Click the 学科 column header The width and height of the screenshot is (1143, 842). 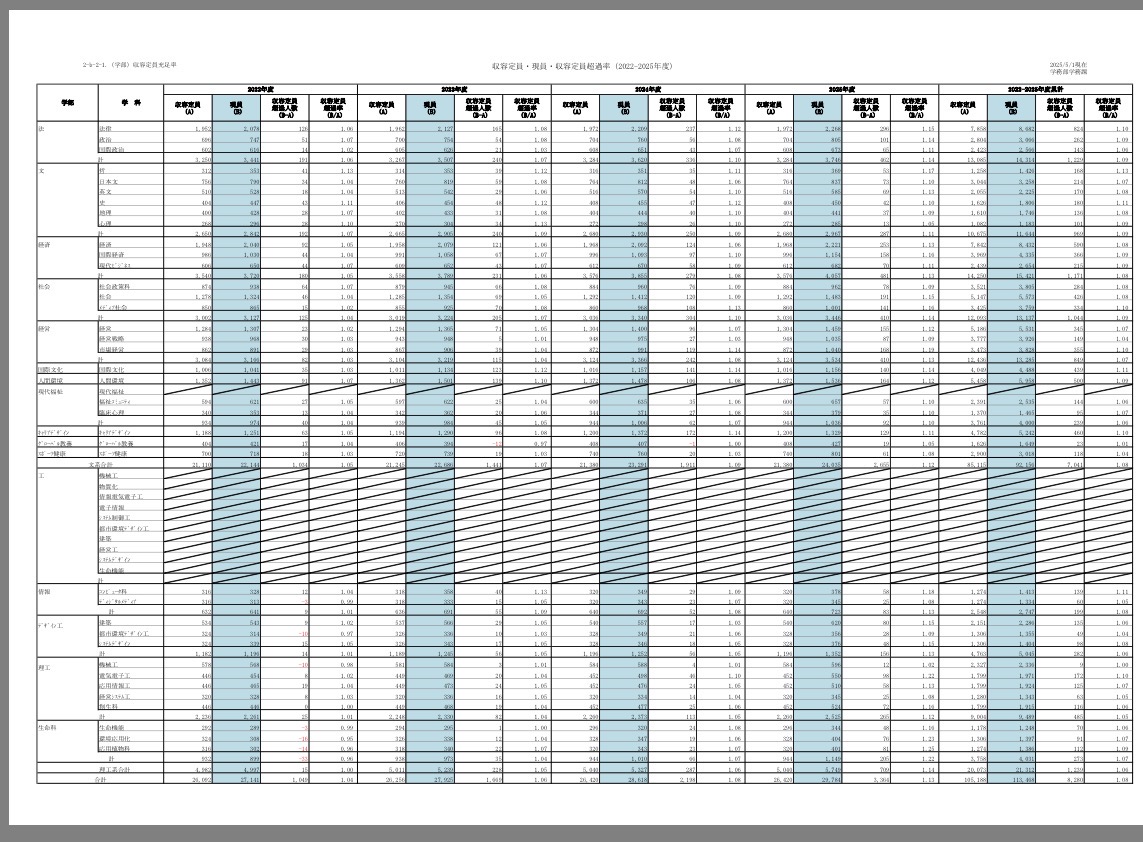[125, 103]
